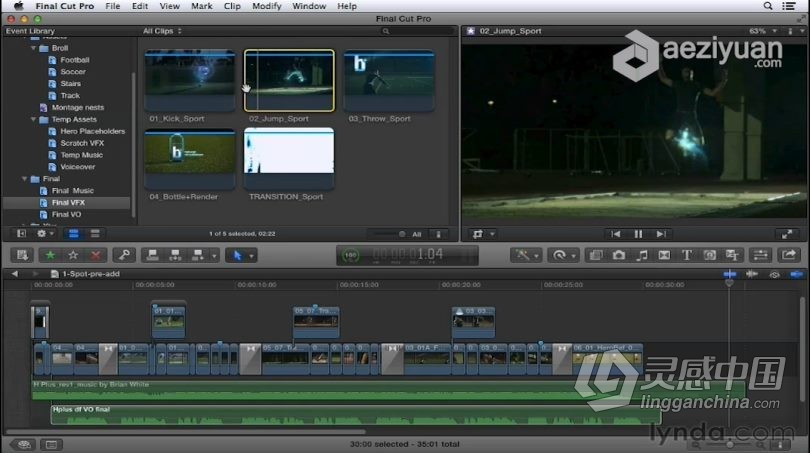Image resolution: width=810 pixels, height=453 pixels.
Task: Select the Final VFX event
Action: 68,202
